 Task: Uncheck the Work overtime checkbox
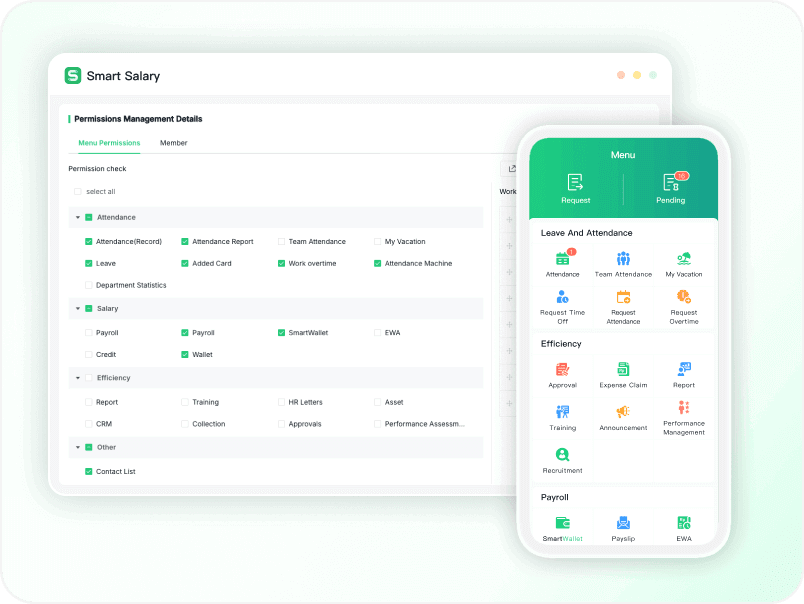(x=281, y=264)
